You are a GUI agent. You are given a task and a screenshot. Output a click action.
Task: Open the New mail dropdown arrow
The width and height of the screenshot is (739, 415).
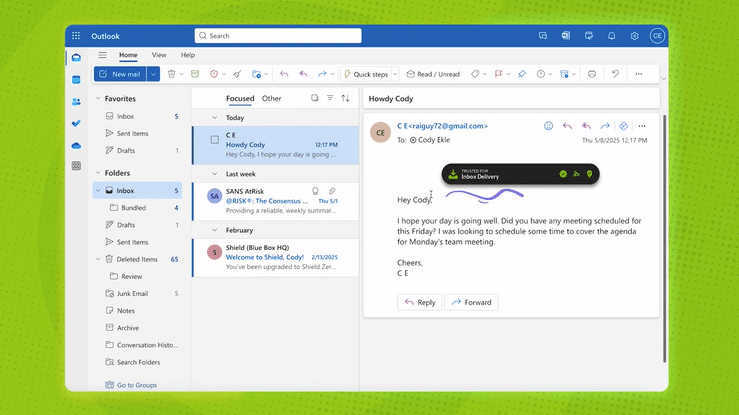click(x=153, y=74)
